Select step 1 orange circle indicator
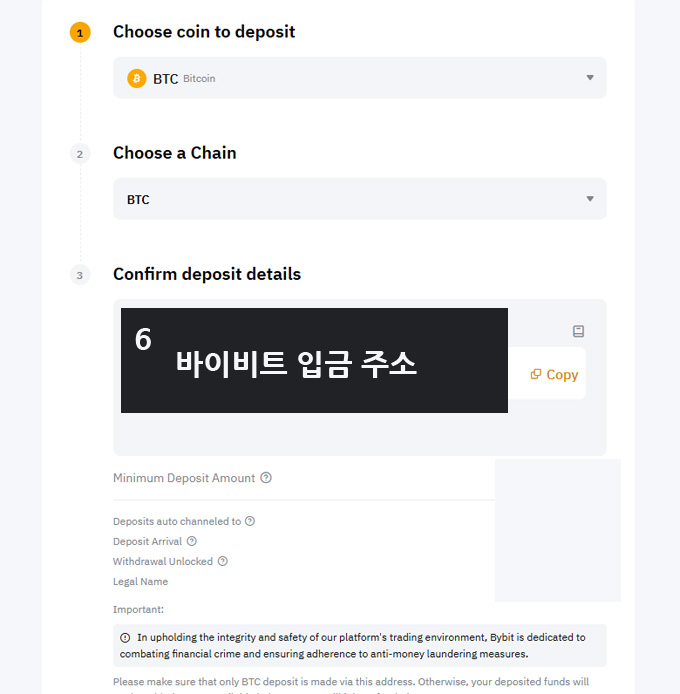The image size is (680, 694). [80, 33]
